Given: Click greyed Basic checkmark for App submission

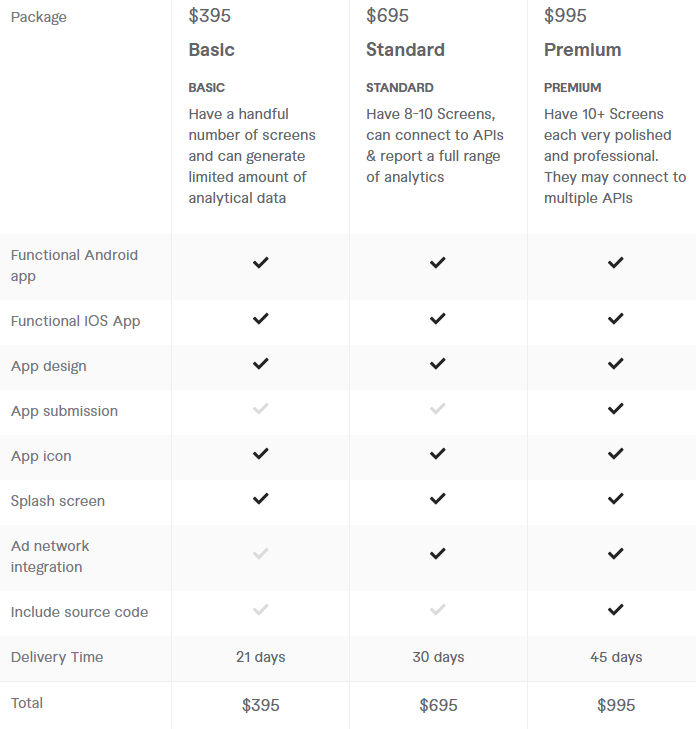Looking at the screenshot, I should click(260, 409).
